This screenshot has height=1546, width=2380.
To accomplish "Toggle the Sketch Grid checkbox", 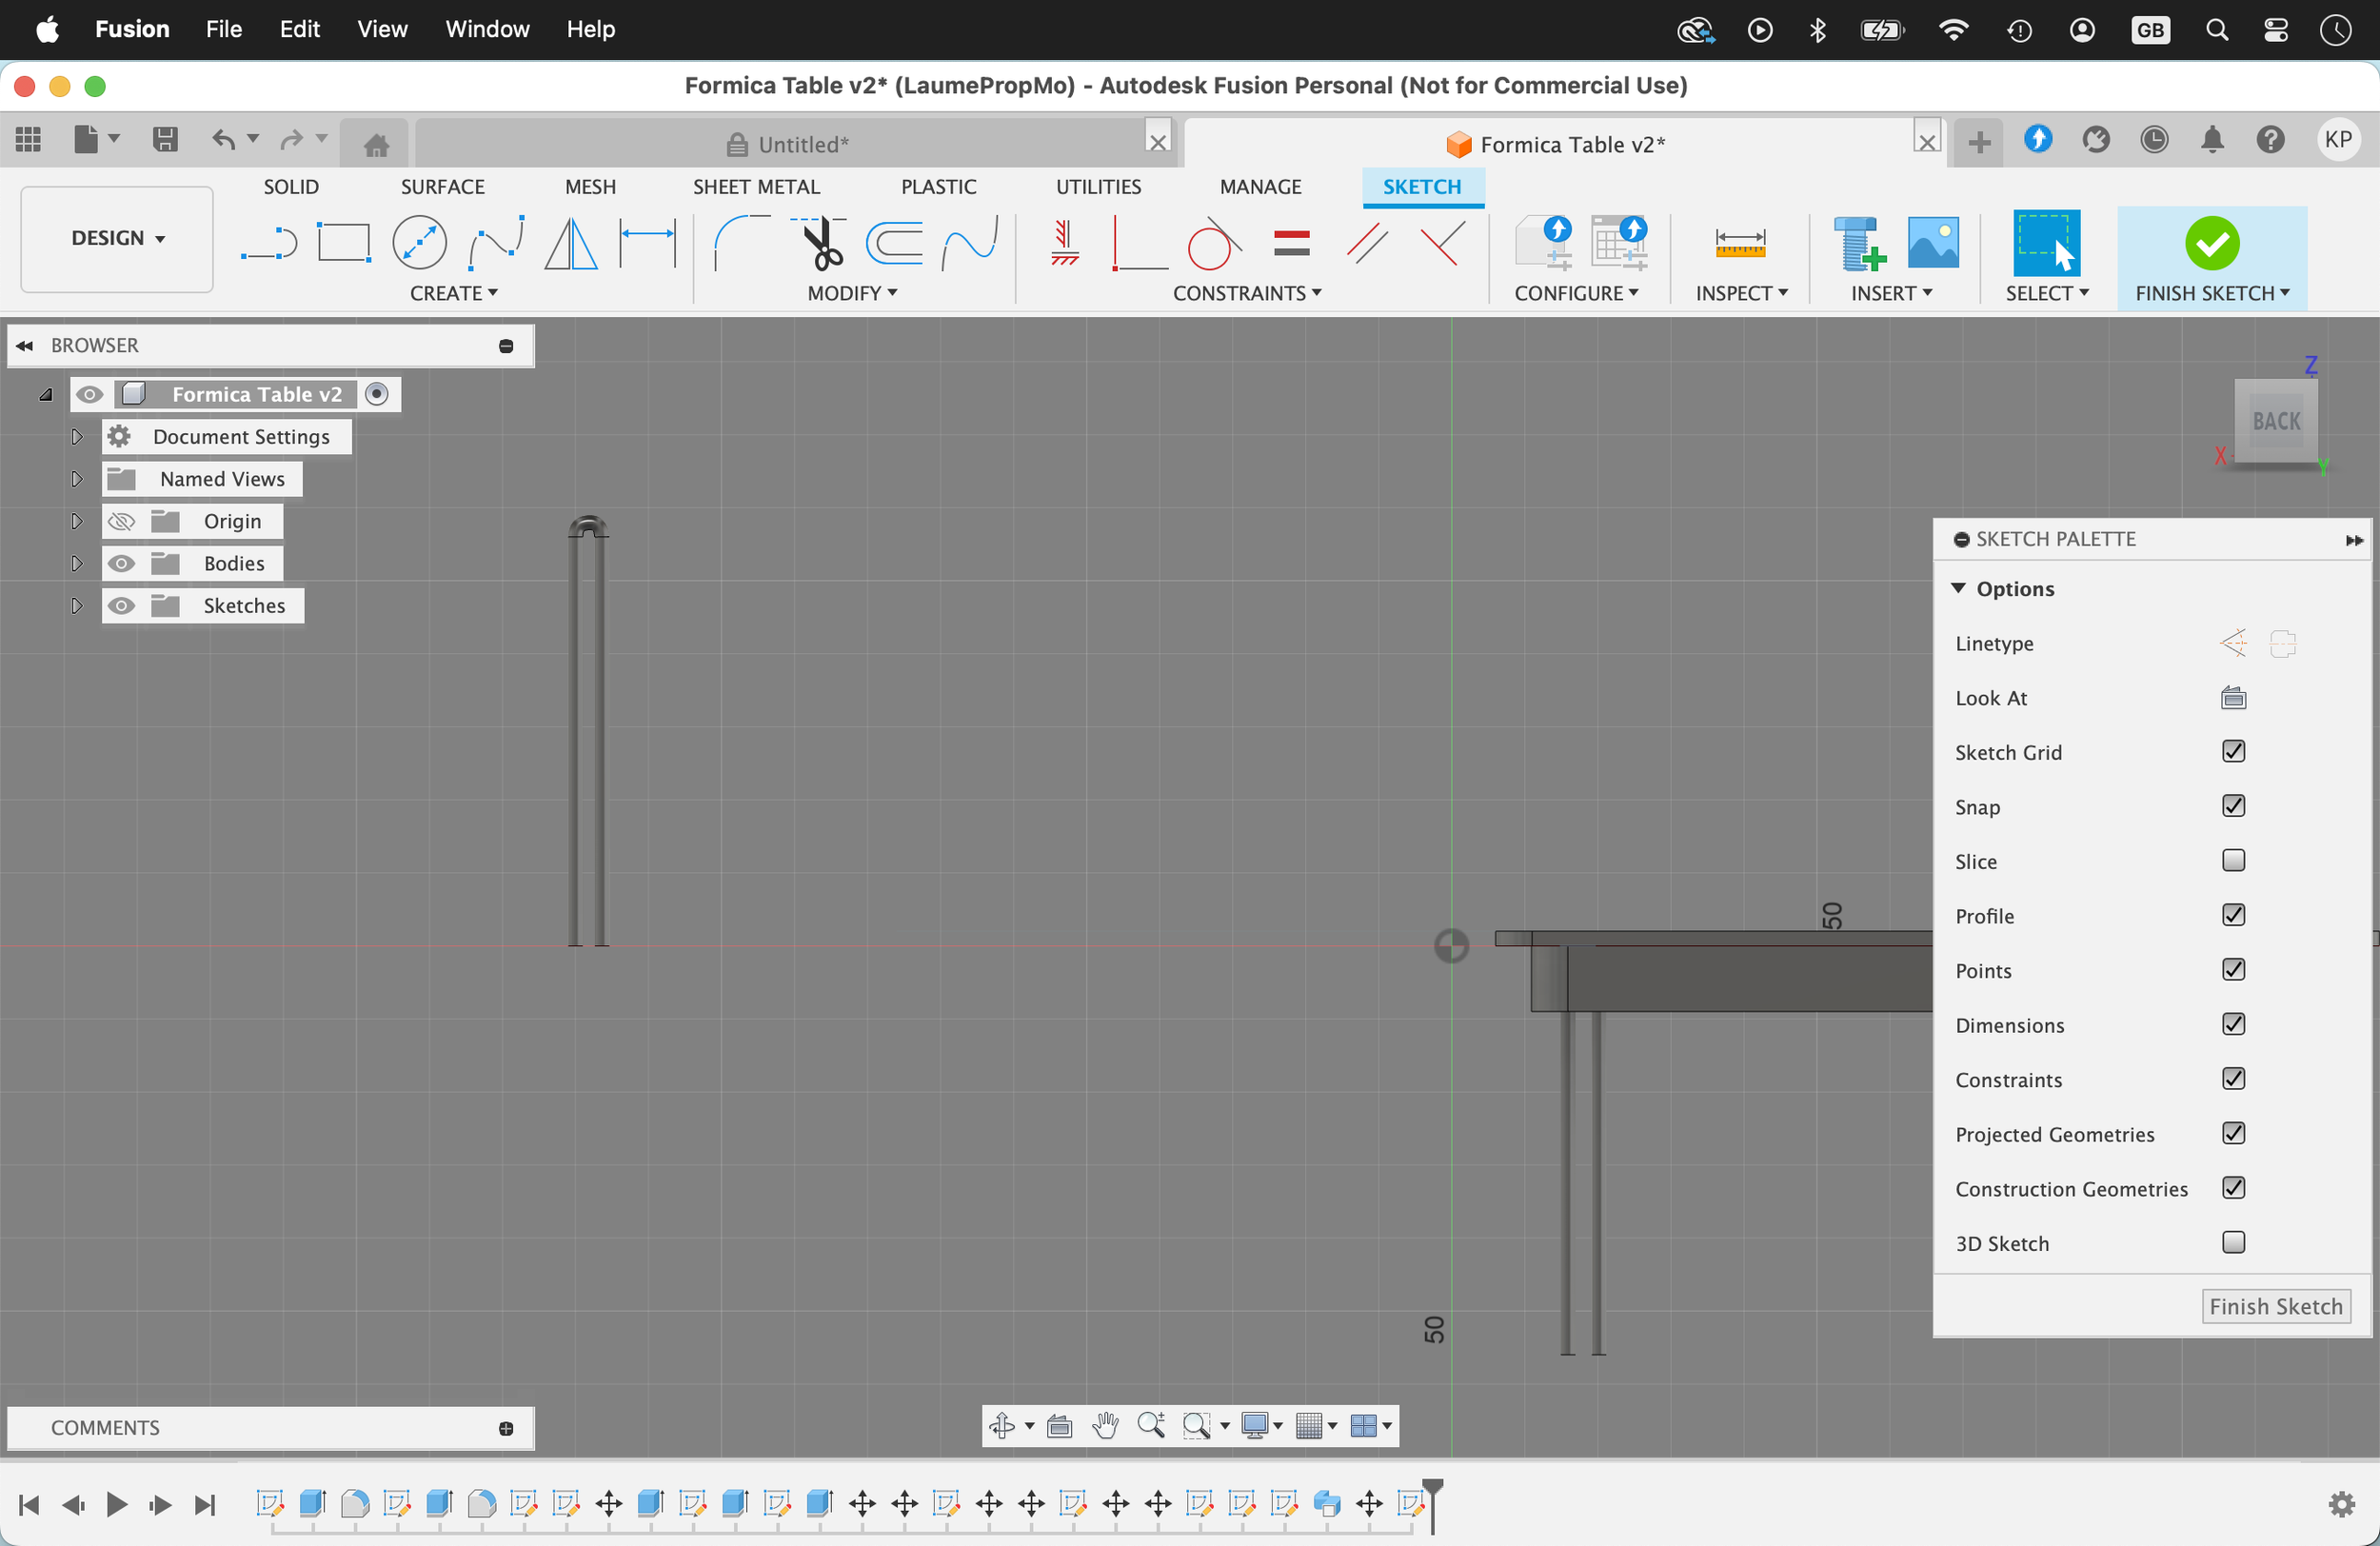I will pyautogui.click(x=2233, y=751).
